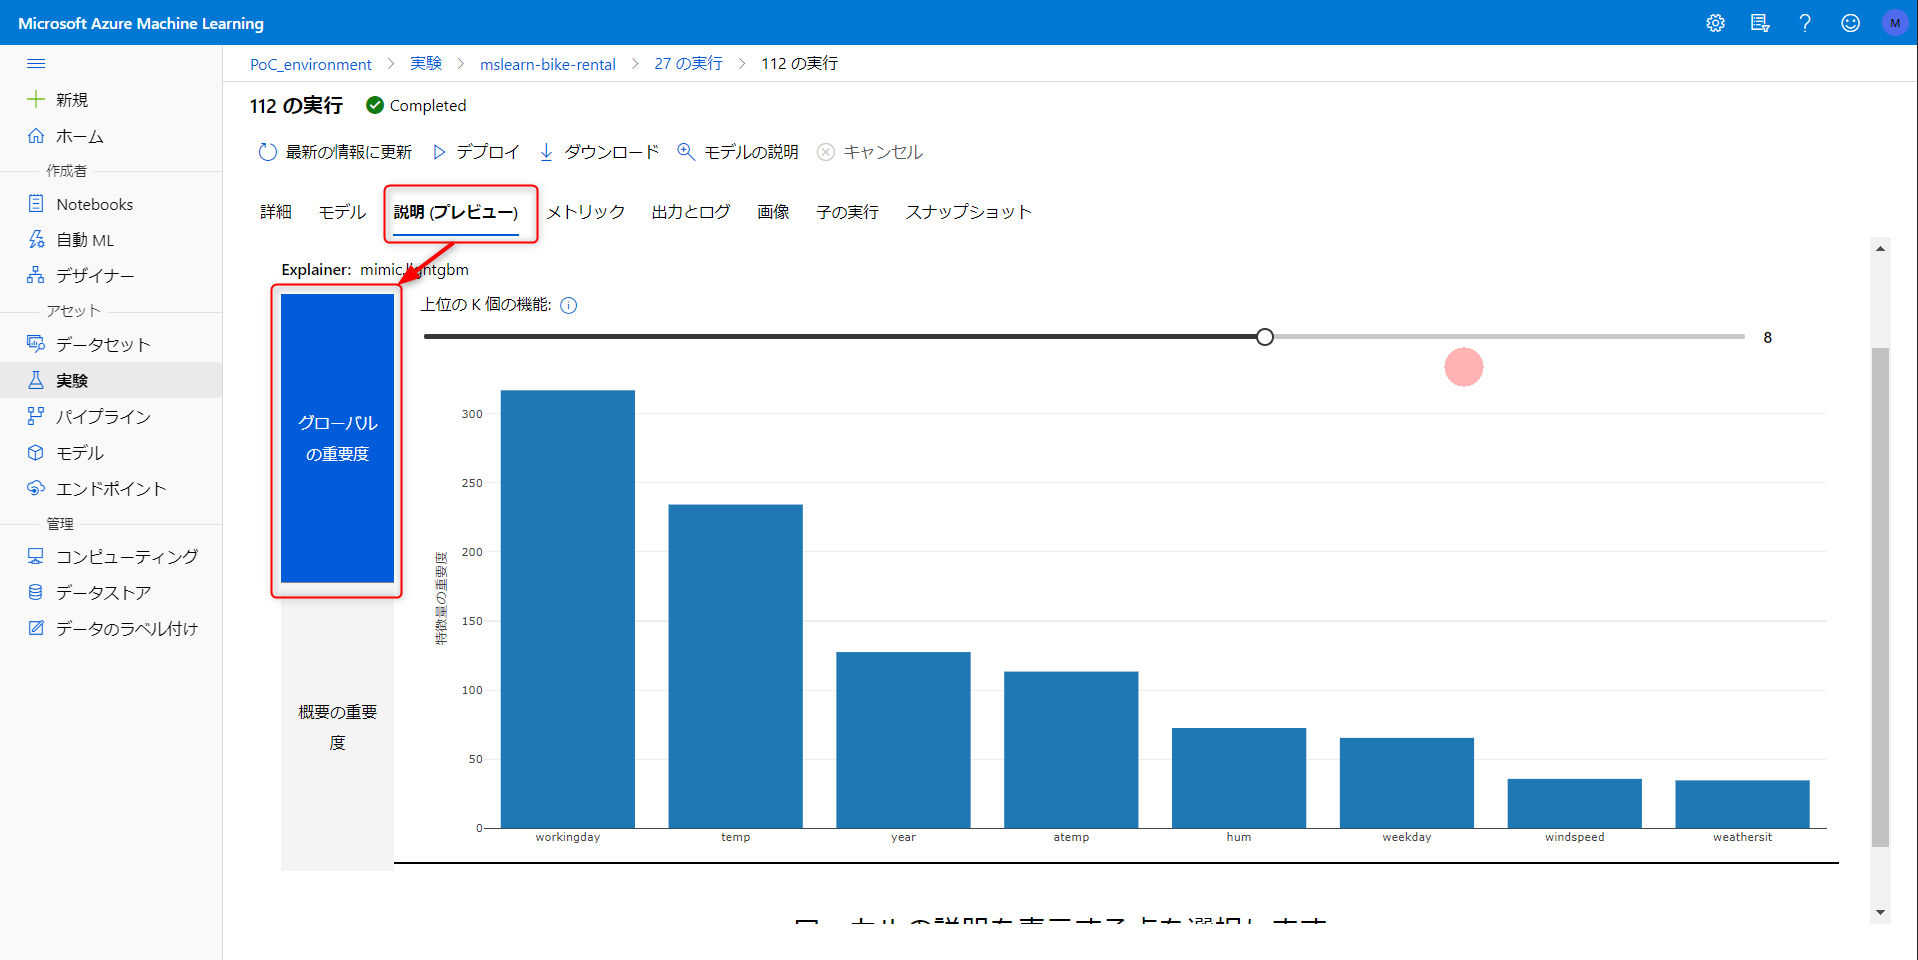The image size is (1918, 960).
Task: Switch to the 詳細 tab
Action: 276,212
